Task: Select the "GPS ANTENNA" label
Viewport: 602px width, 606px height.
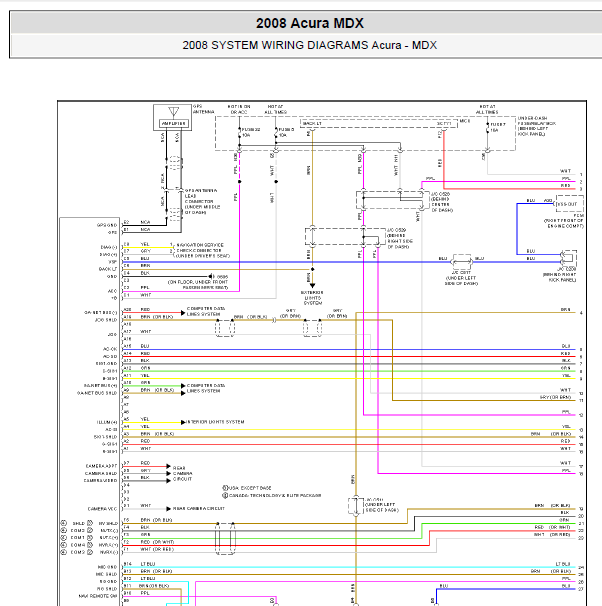Action: tap(204, 109)
